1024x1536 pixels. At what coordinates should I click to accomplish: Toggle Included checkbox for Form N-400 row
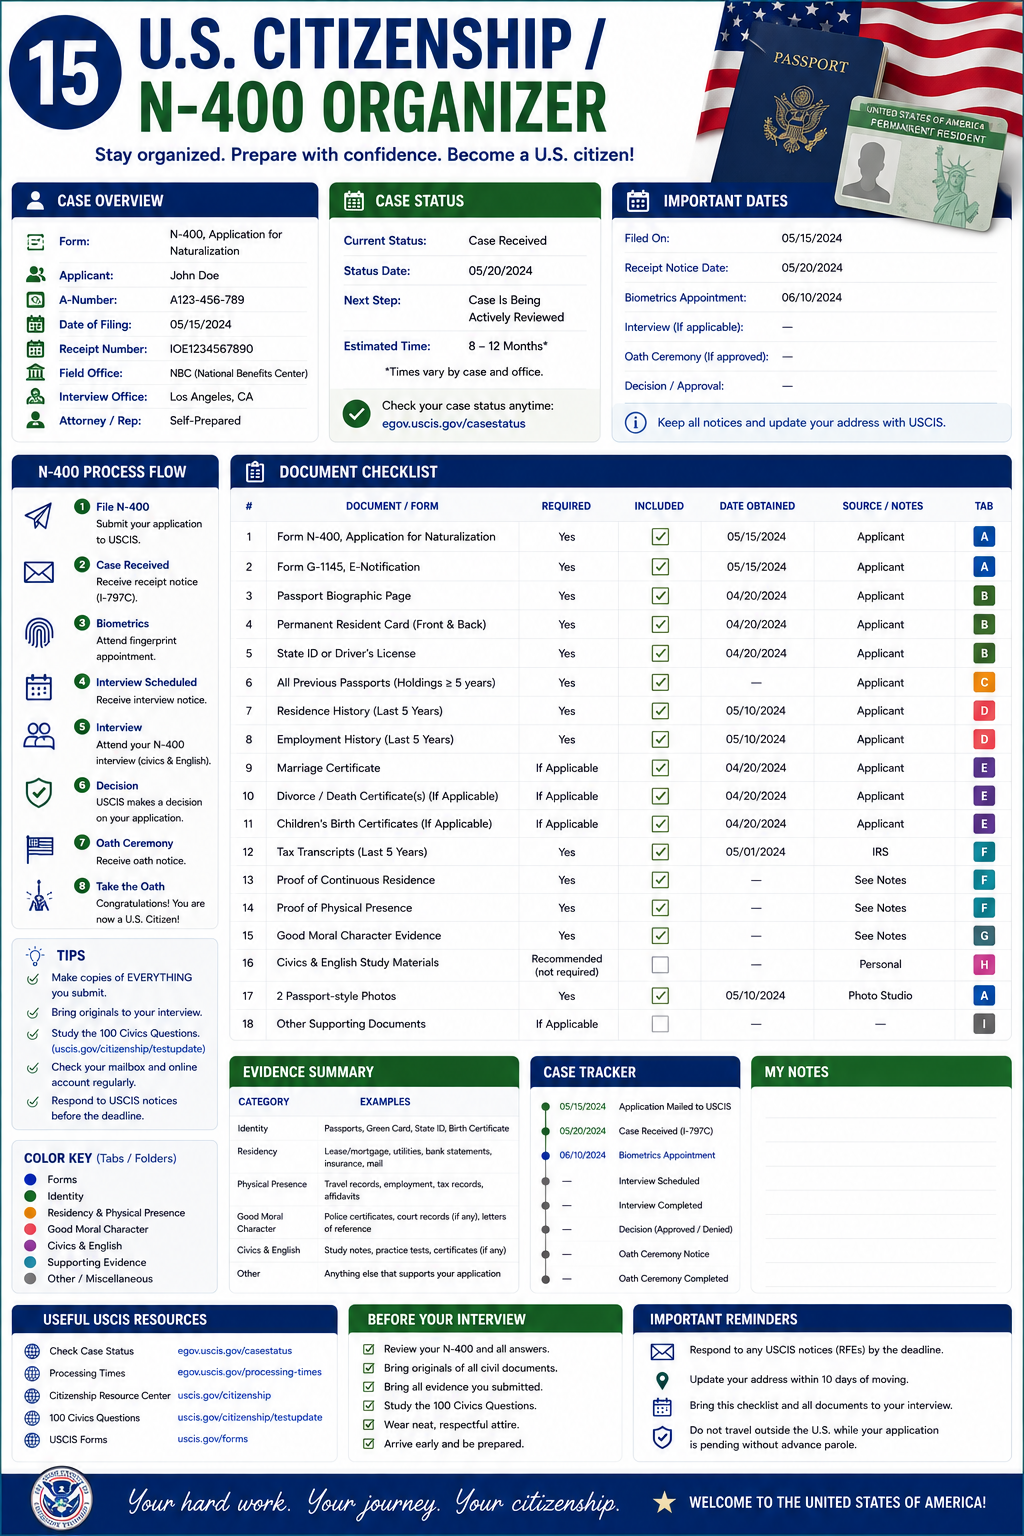point(660,537)
